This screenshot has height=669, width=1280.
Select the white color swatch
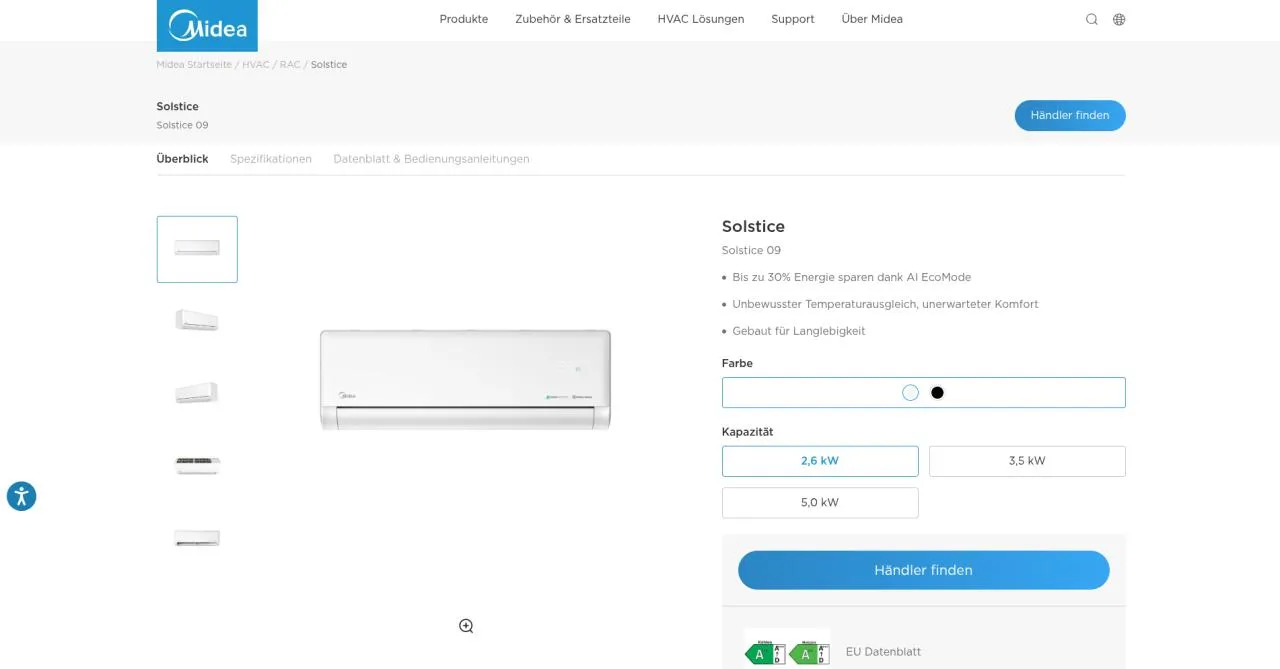click(910, 393)
